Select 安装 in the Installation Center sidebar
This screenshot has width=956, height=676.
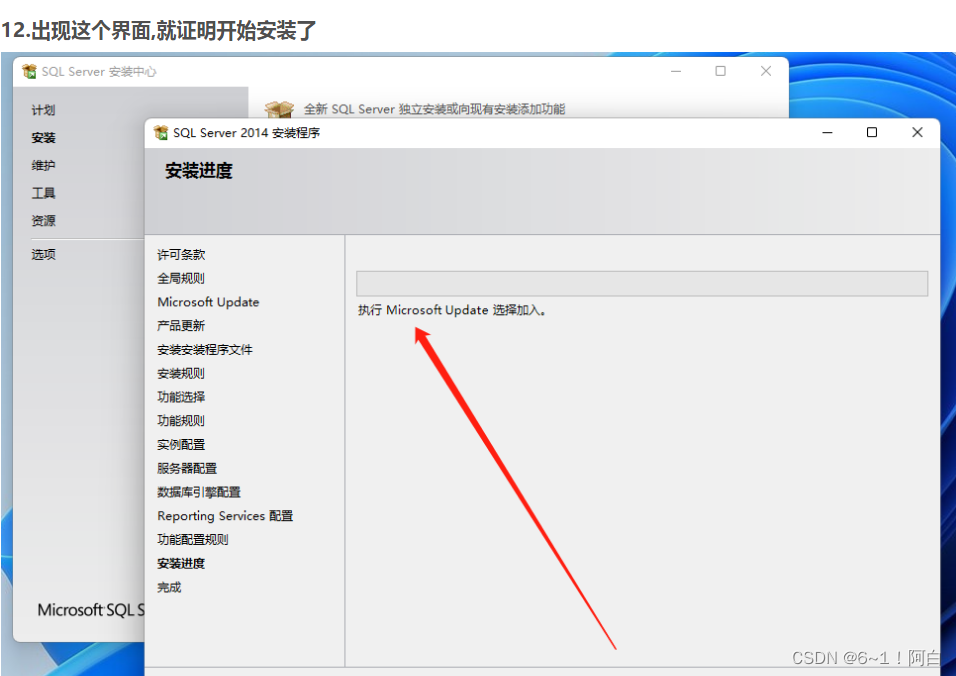tap(43, 138)
